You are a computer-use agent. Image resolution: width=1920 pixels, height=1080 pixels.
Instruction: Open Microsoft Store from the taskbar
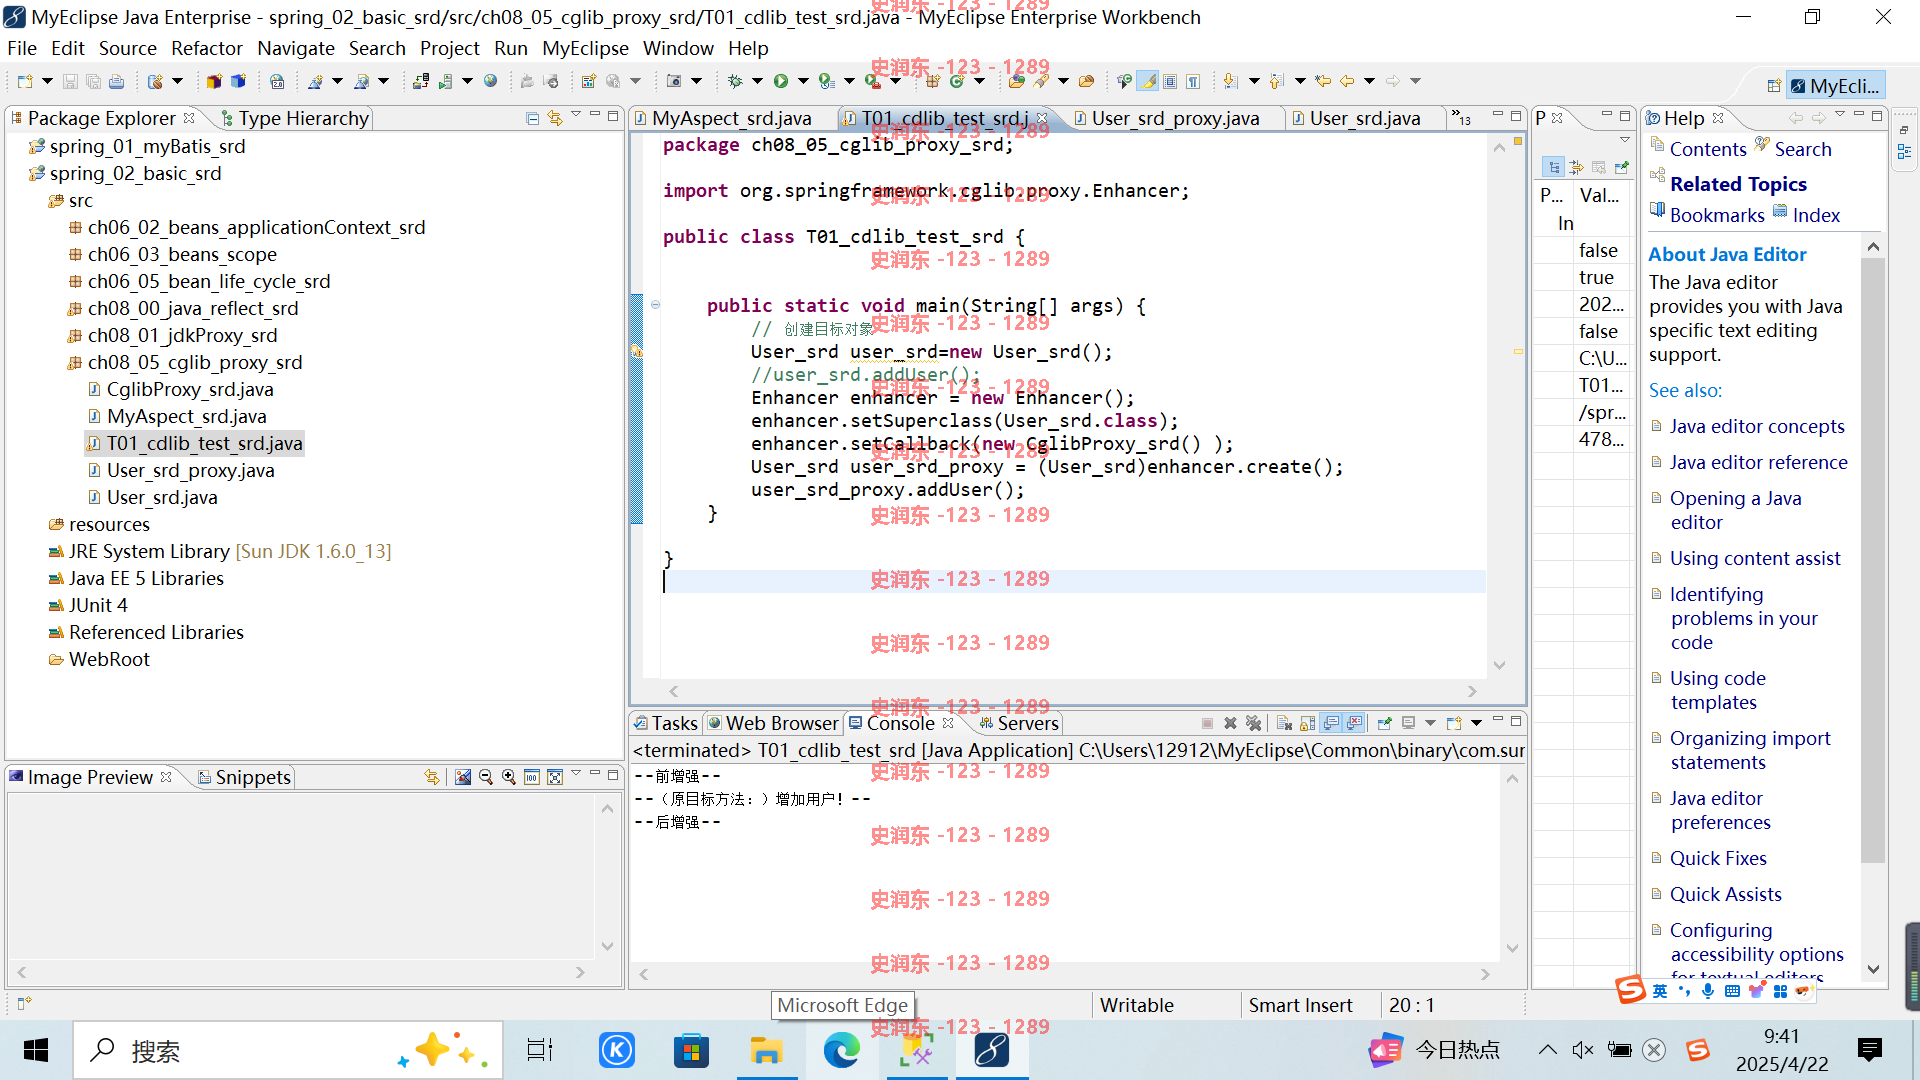[692, 1050]
